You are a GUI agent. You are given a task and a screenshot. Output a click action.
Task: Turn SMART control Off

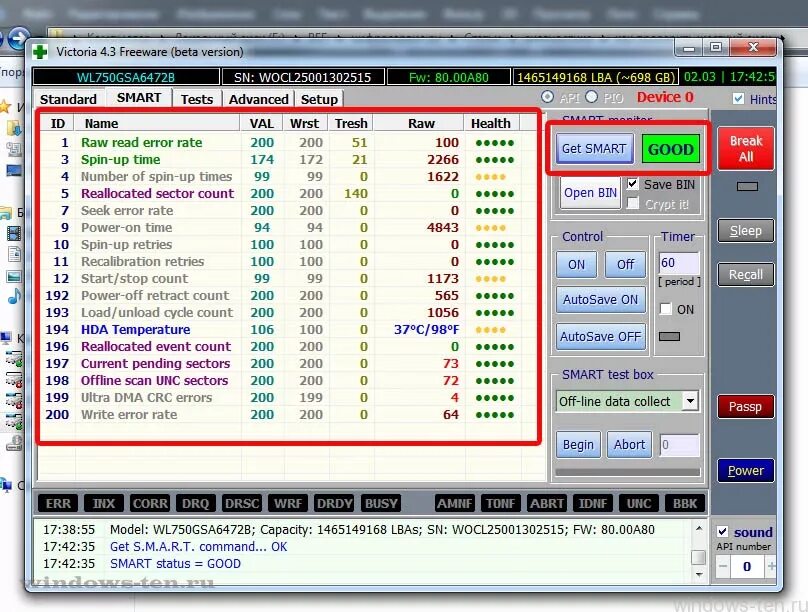click(625, 264)
